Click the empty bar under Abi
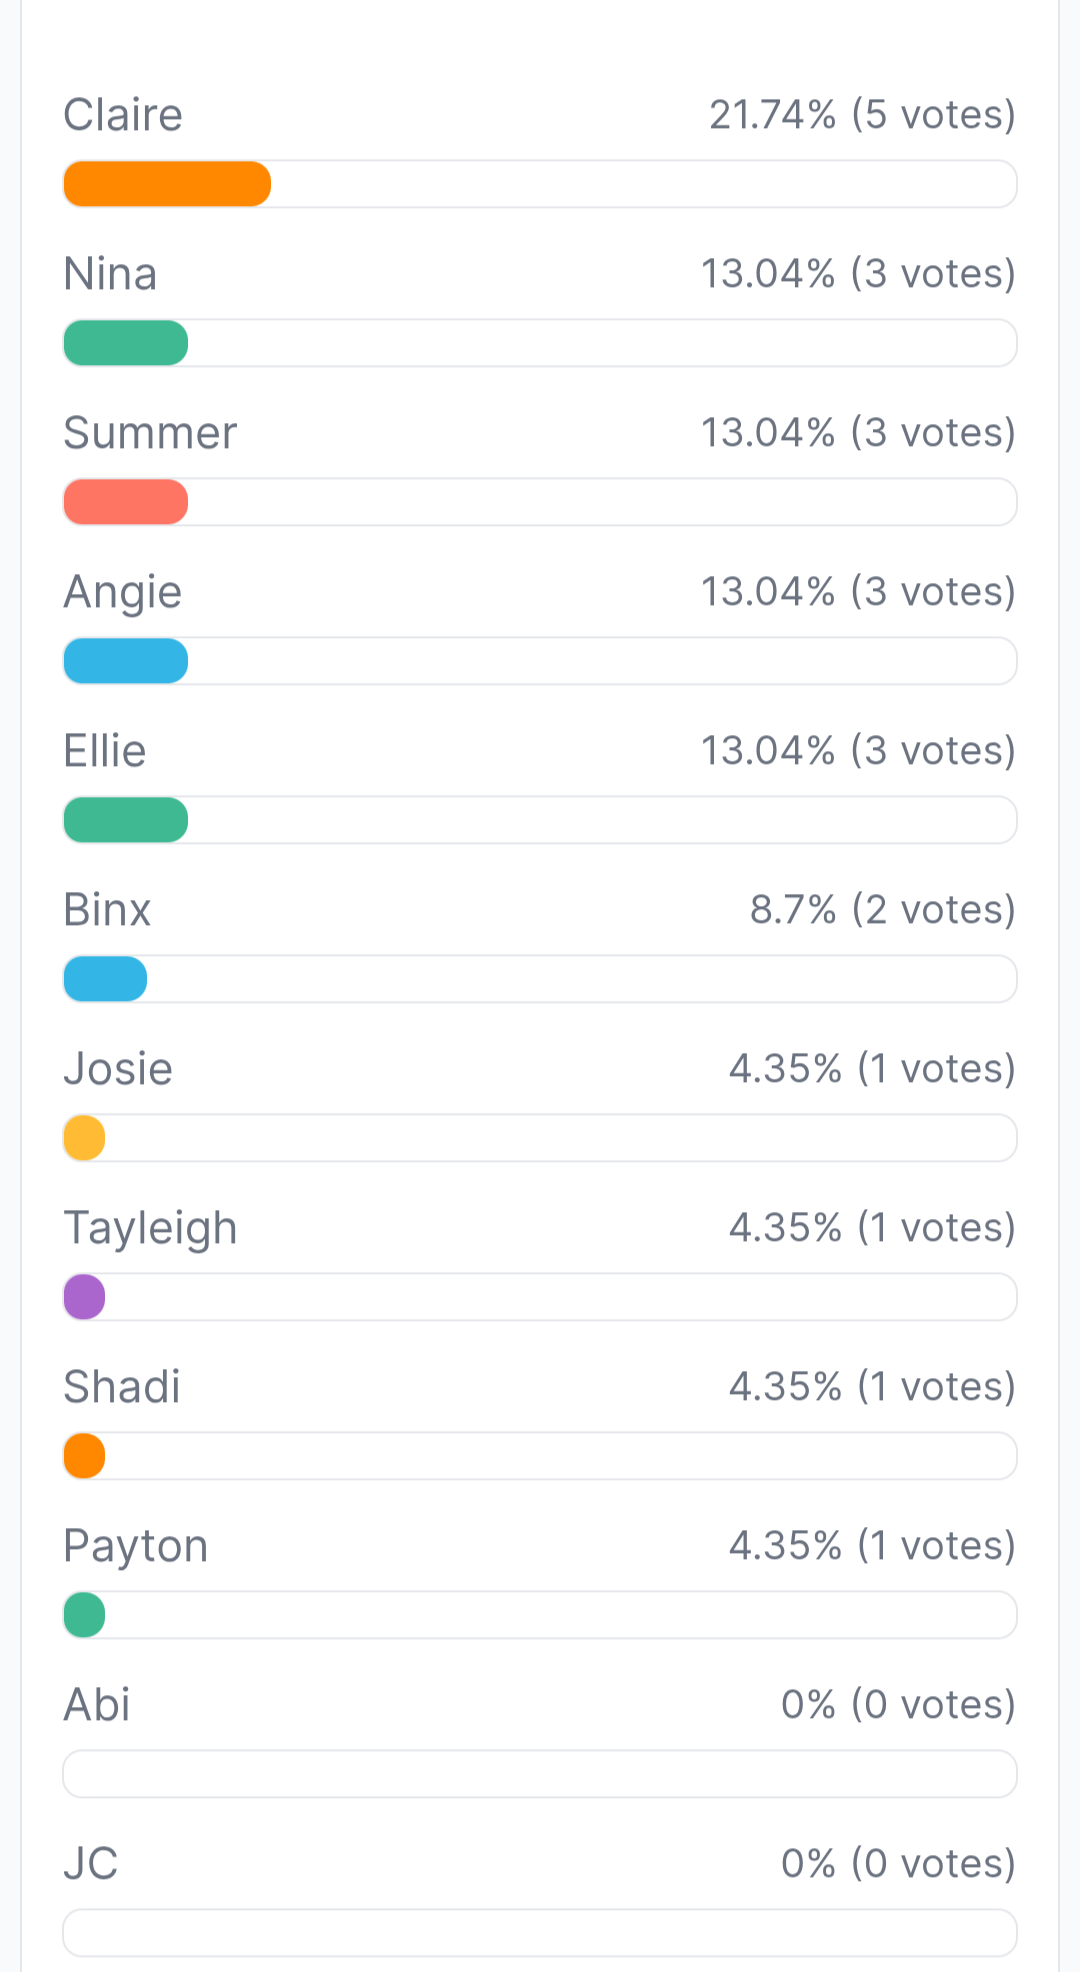The width and height of the screenshot is (1080, 1972). (x=540, y=1774)
